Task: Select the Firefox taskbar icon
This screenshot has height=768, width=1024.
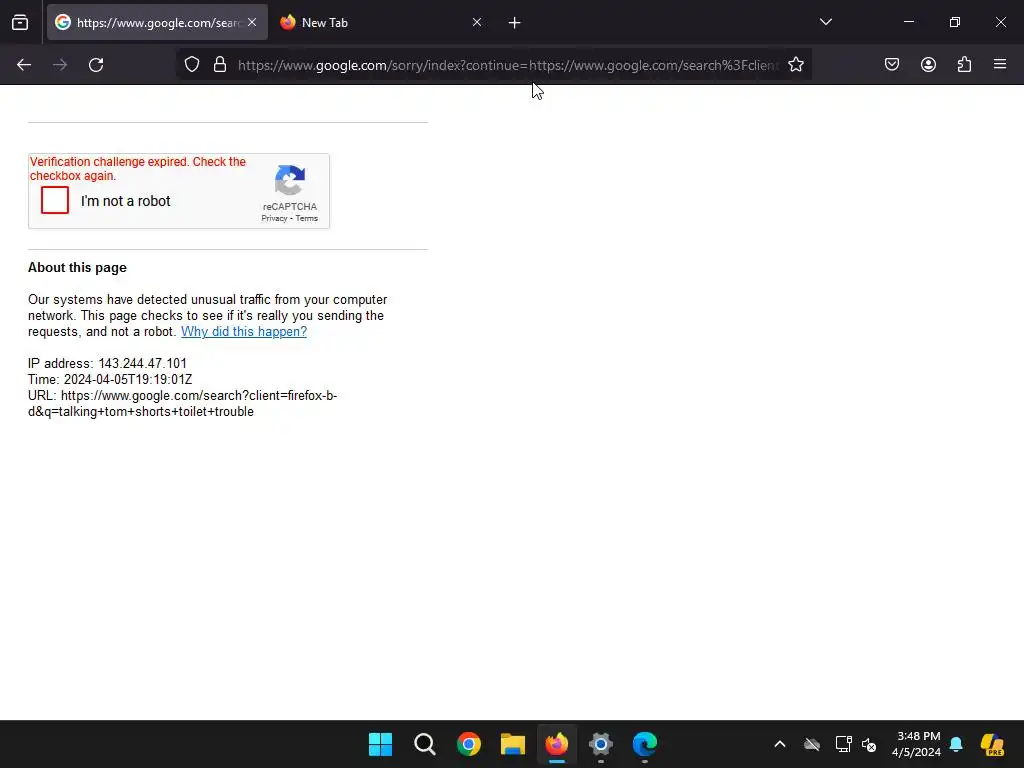Action: point(556,744)
